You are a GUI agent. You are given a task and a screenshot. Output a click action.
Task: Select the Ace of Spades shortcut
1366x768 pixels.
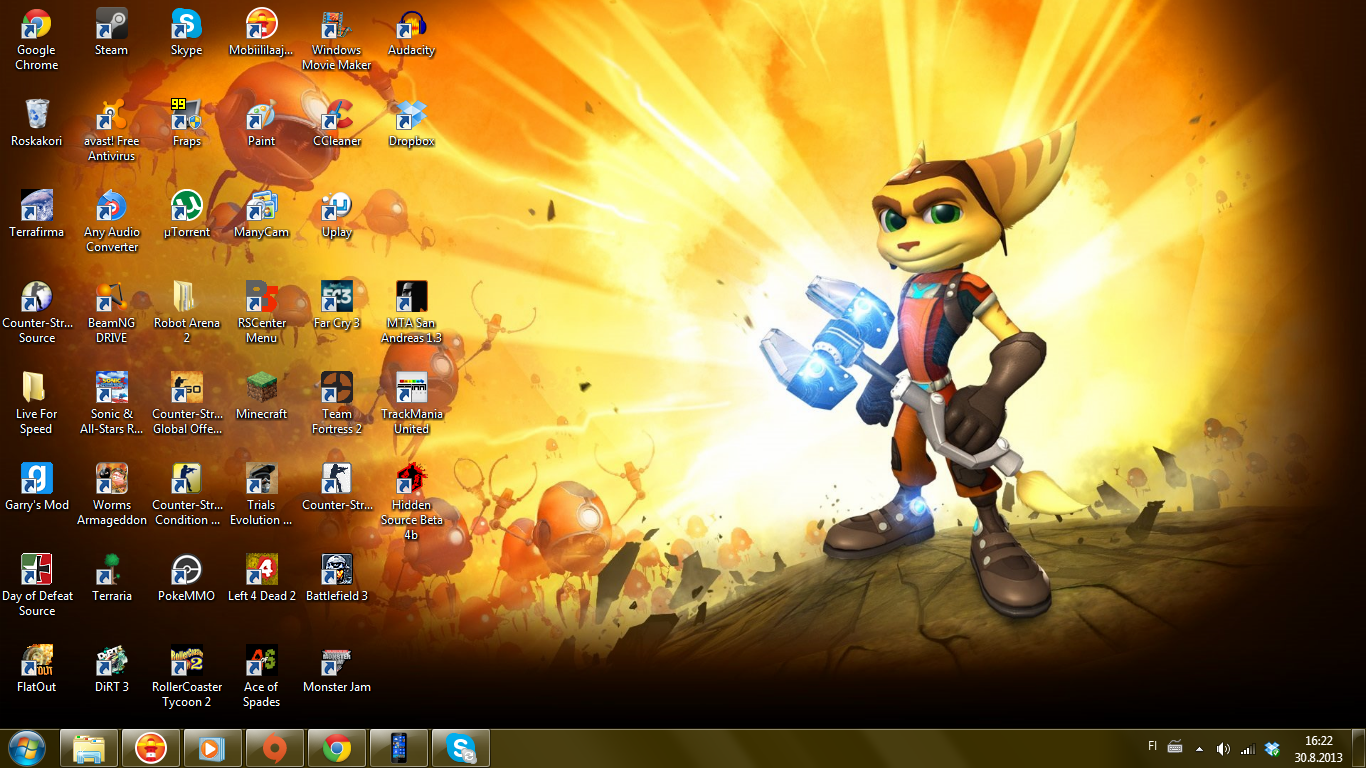[x=261, y=677]
